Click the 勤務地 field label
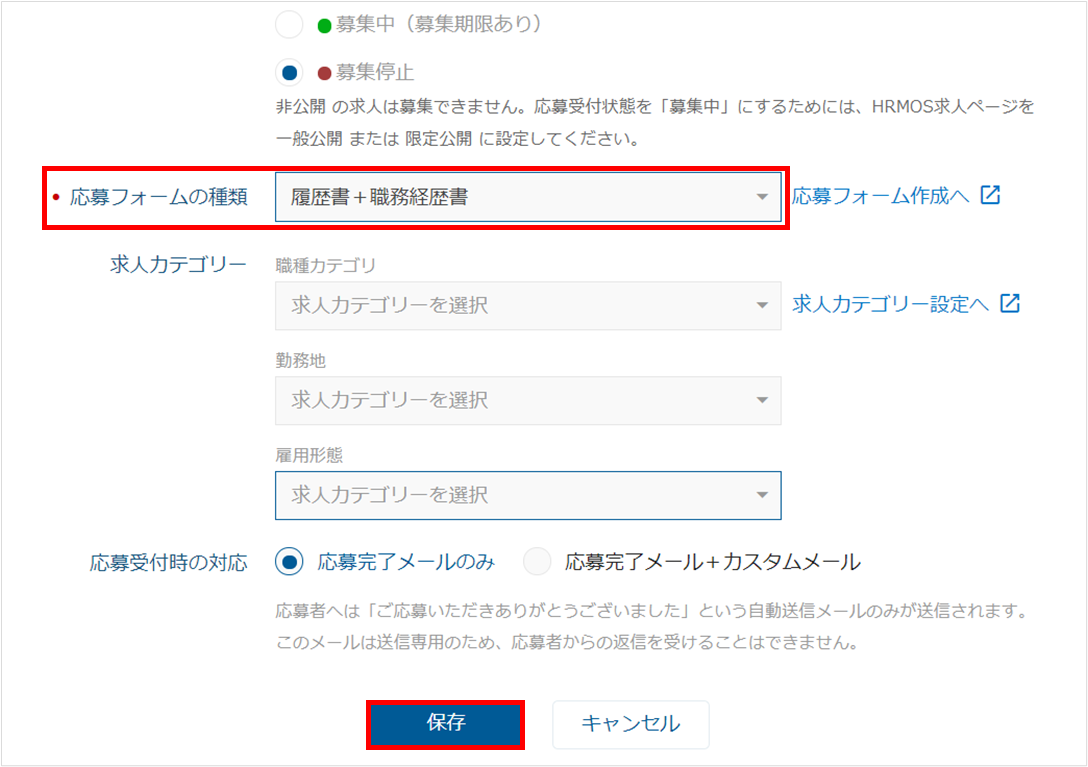 tap(300, 361)
